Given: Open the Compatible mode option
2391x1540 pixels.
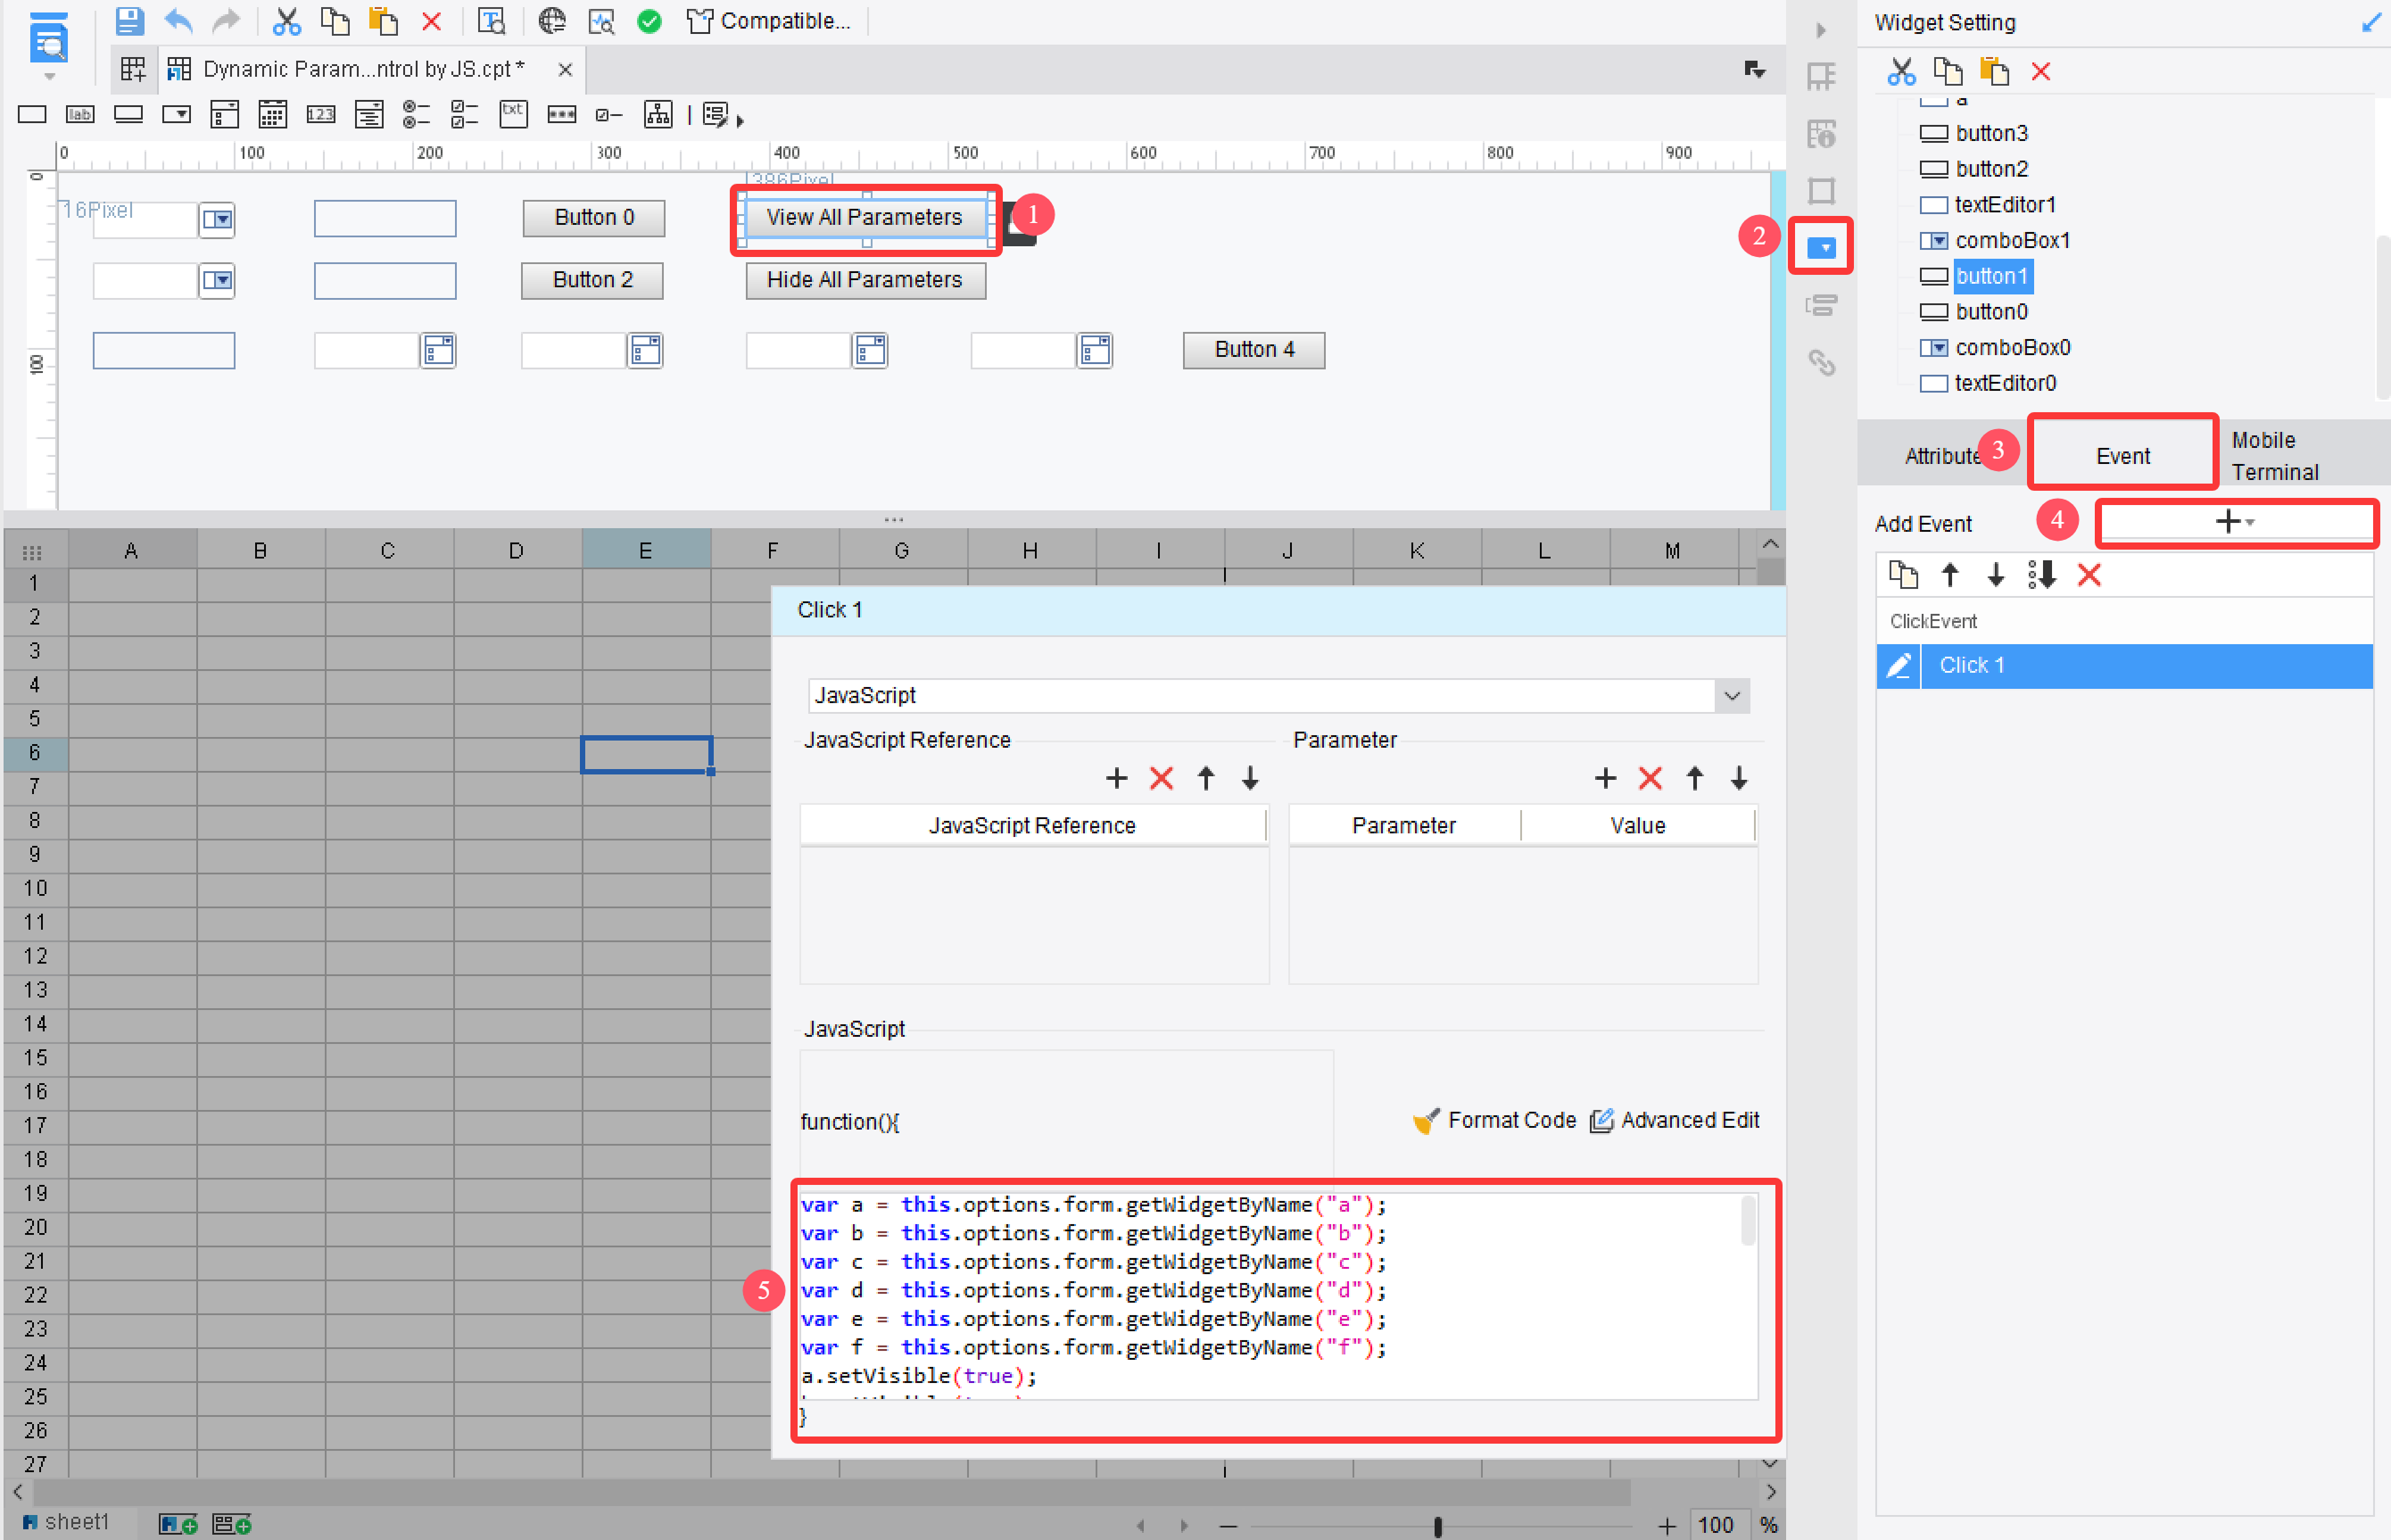Looking at the screenshot, I should [x=768, y=21].
